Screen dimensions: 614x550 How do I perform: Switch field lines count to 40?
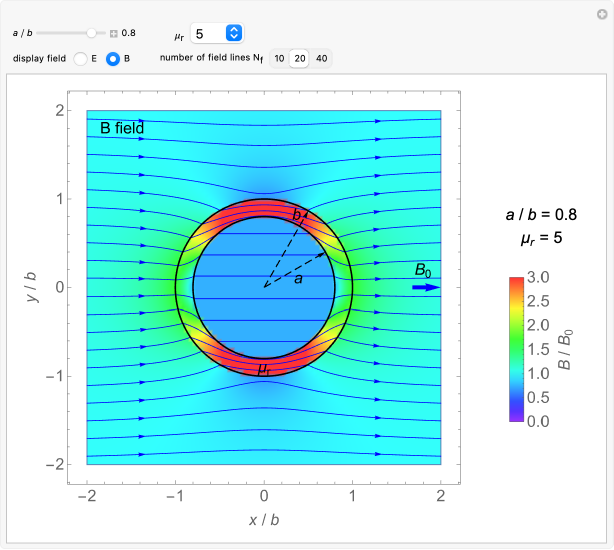321,59
